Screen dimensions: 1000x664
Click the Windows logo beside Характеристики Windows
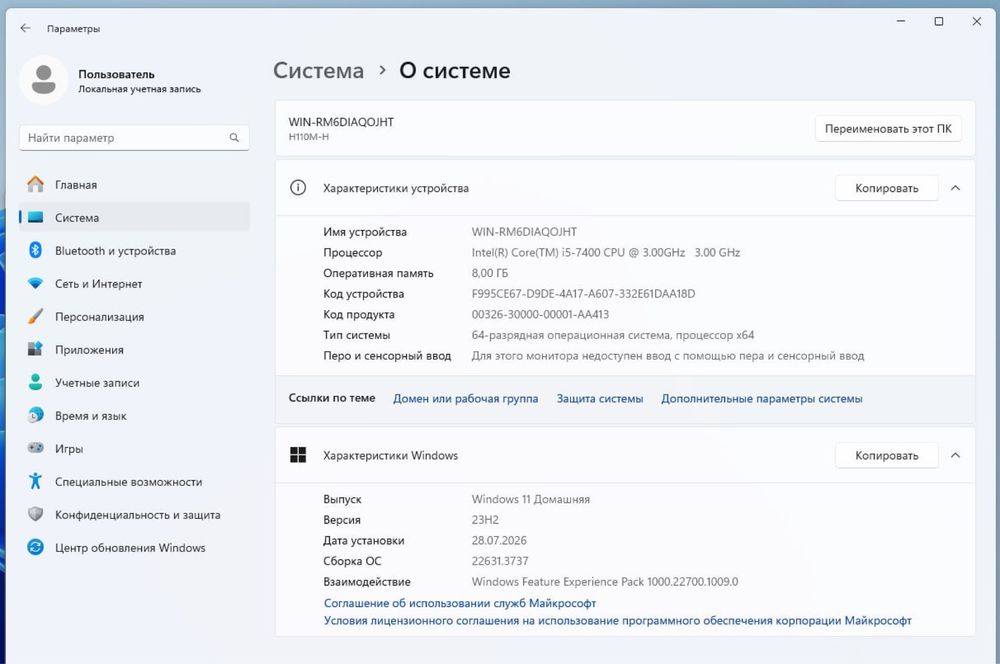tap(298, 455)
